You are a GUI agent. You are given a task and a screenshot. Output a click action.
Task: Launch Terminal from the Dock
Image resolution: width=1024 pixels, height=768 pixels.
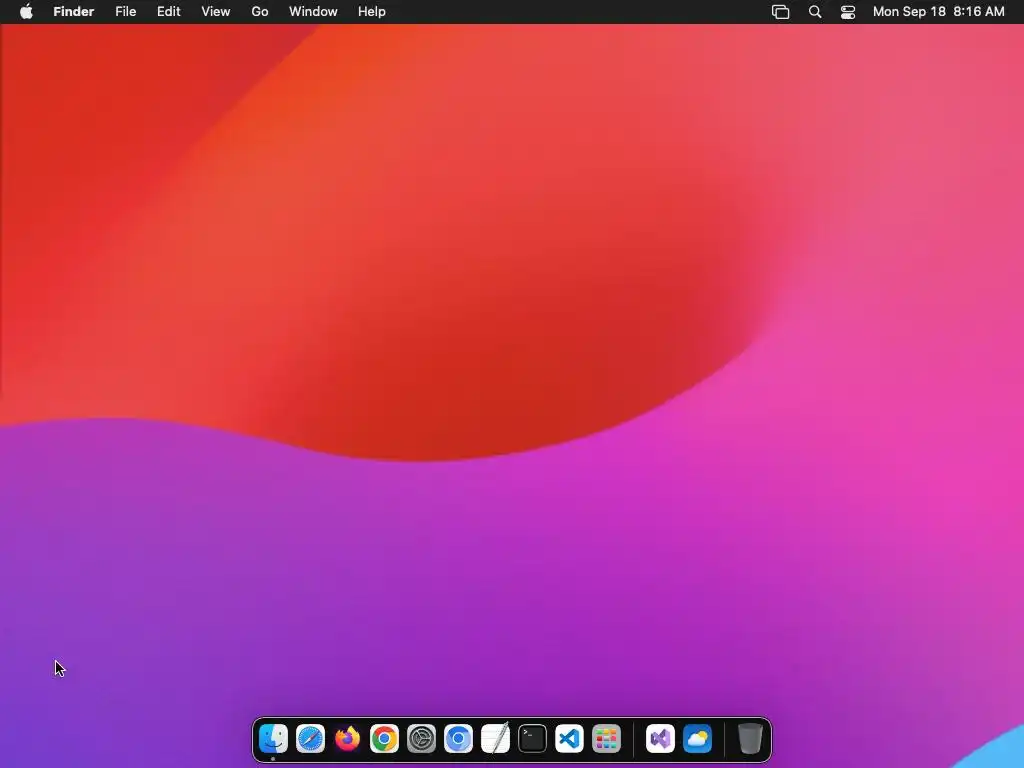pyautogui.click(x=532, y=739)
